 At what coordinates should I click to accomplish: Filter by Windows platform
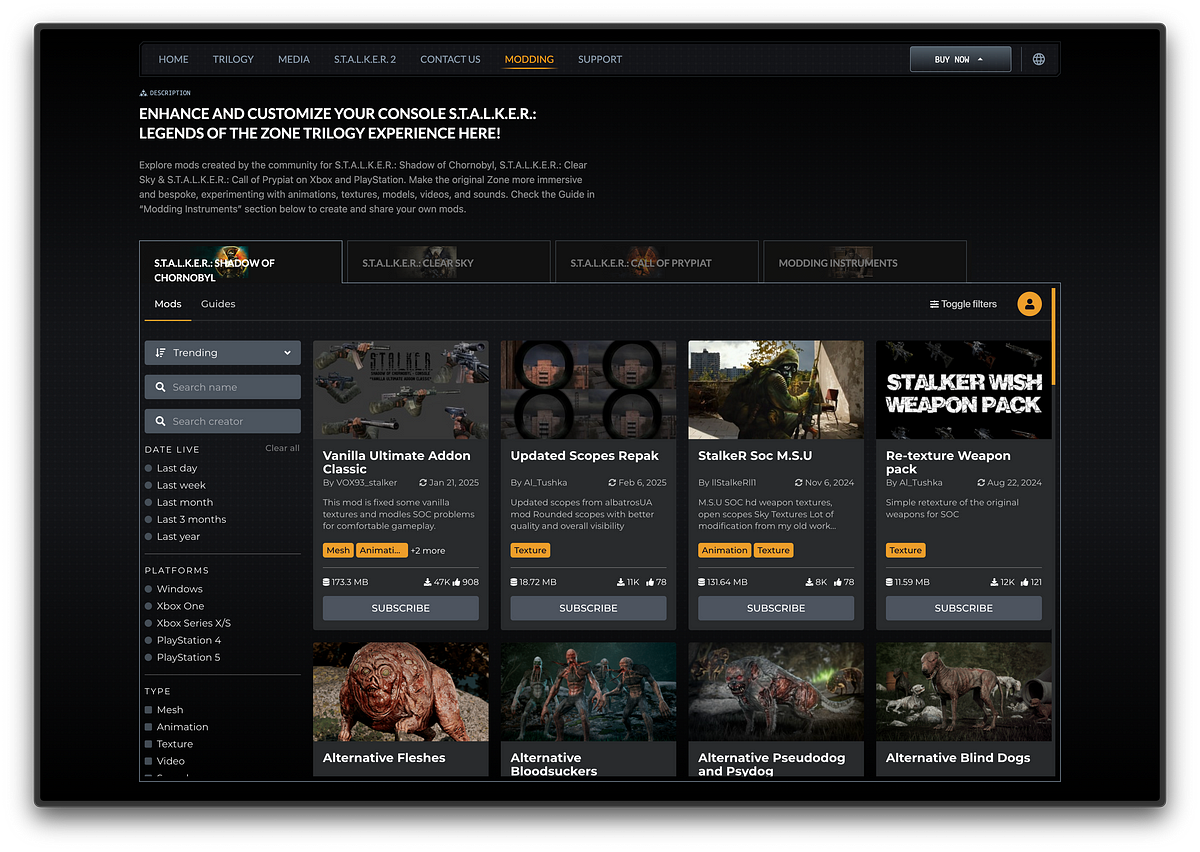[x=174, y=589]
